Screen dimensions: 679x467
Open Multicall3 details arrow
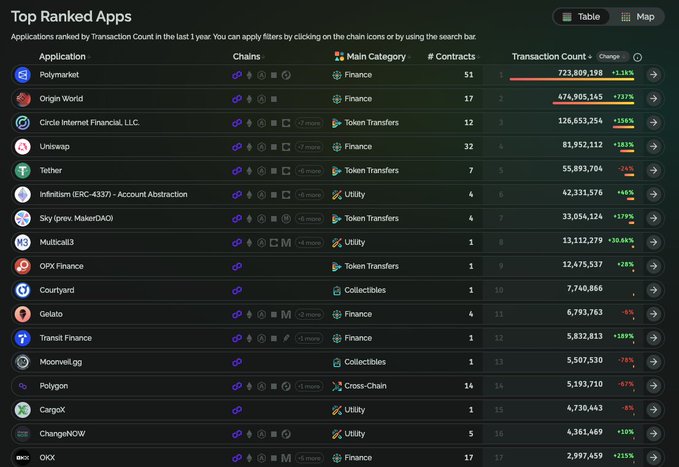click(653, 242)
